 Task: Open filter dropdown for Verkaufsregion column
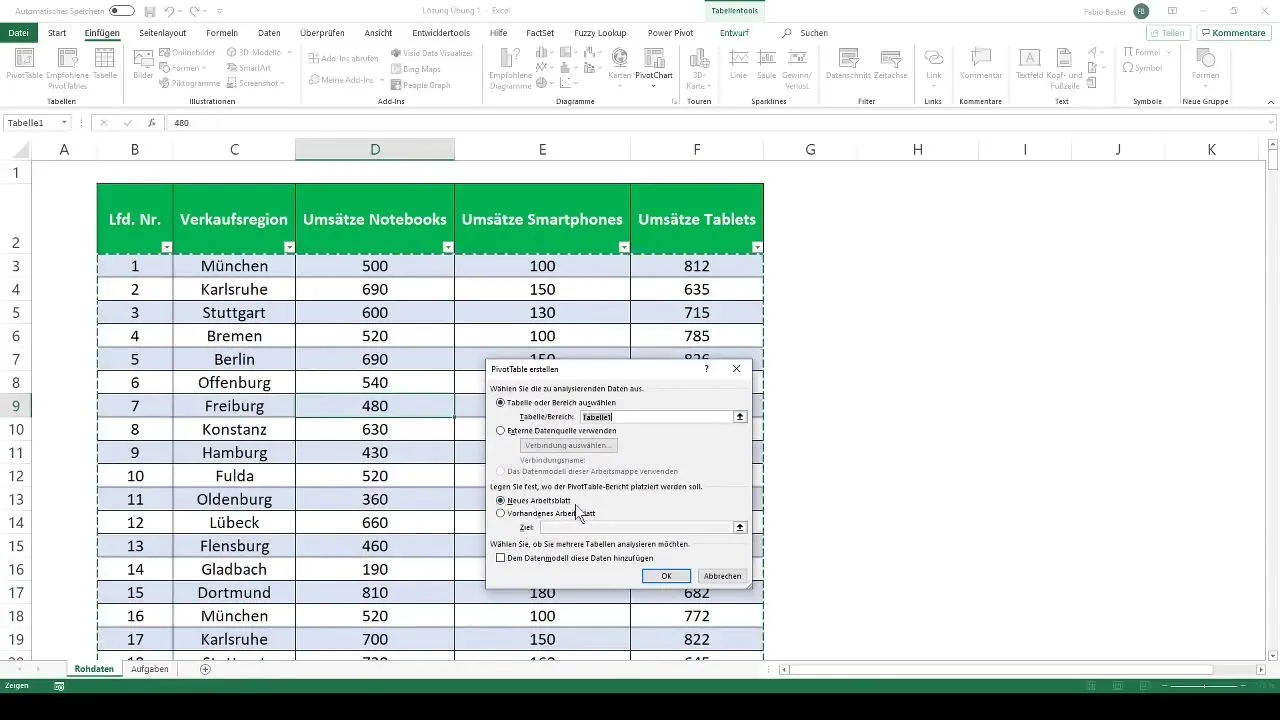pyautogui.click(x=289, y=247)
